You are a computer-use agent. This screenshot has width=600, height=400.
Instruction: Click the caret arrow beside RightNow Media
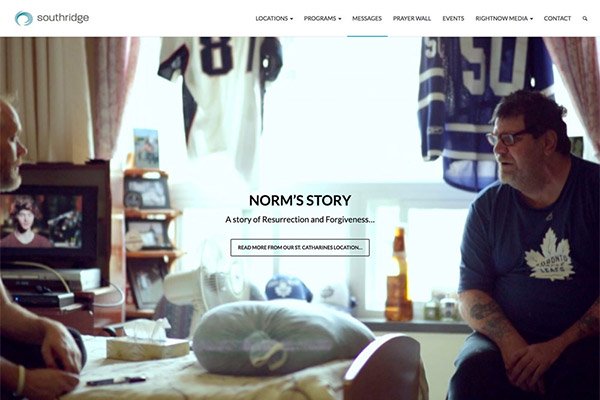(531, 19)
